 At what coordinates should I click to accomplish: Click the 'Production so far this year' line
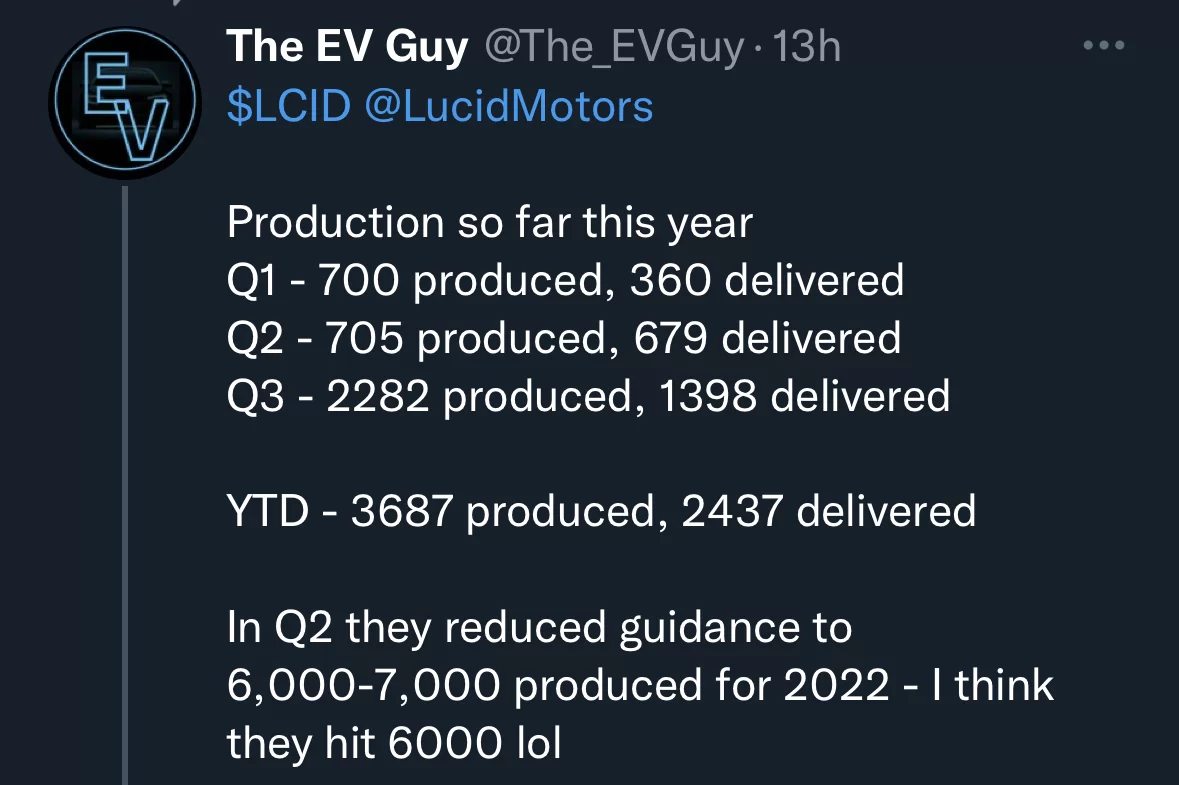click(489, 223)
